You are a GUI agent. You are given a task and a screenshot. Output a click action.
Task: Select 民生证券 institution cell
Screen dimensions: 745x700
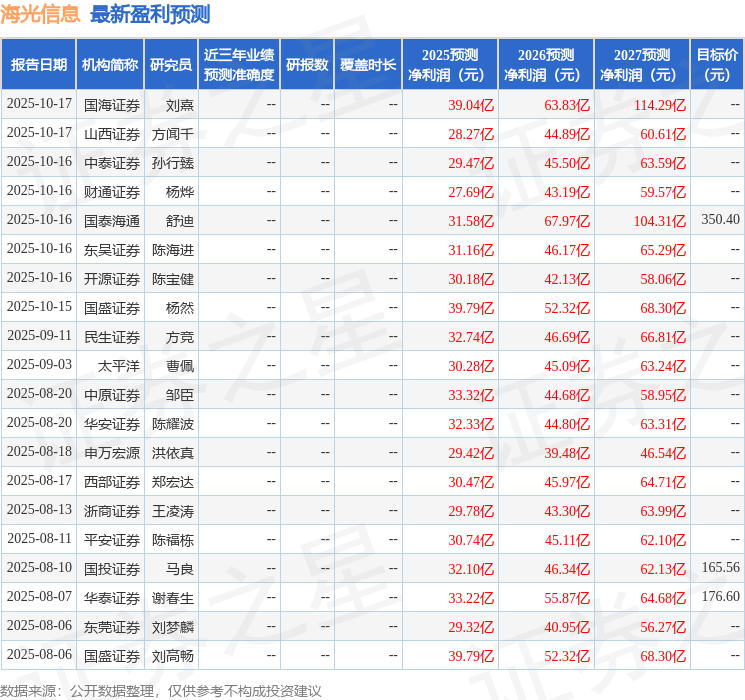pyautogui.click(x=112, y=337)
